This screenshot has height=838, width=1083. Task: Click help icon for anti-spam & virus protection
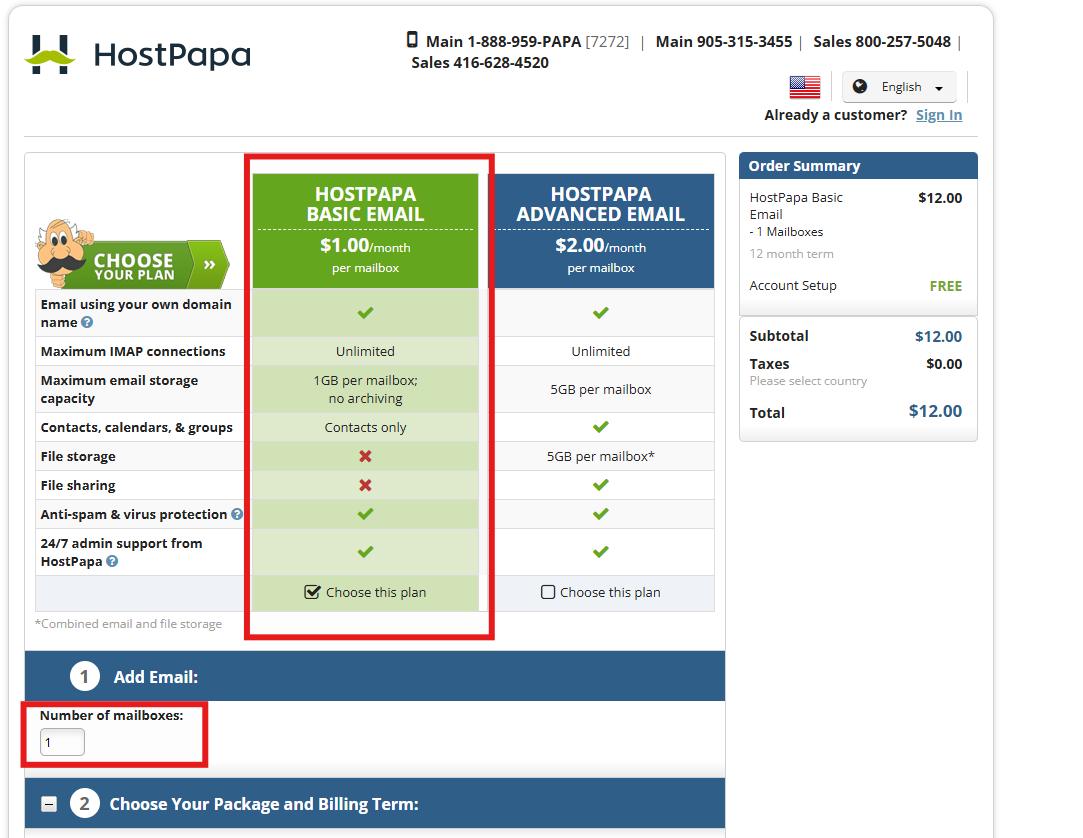pyautogui.click(x=237, y=514)
